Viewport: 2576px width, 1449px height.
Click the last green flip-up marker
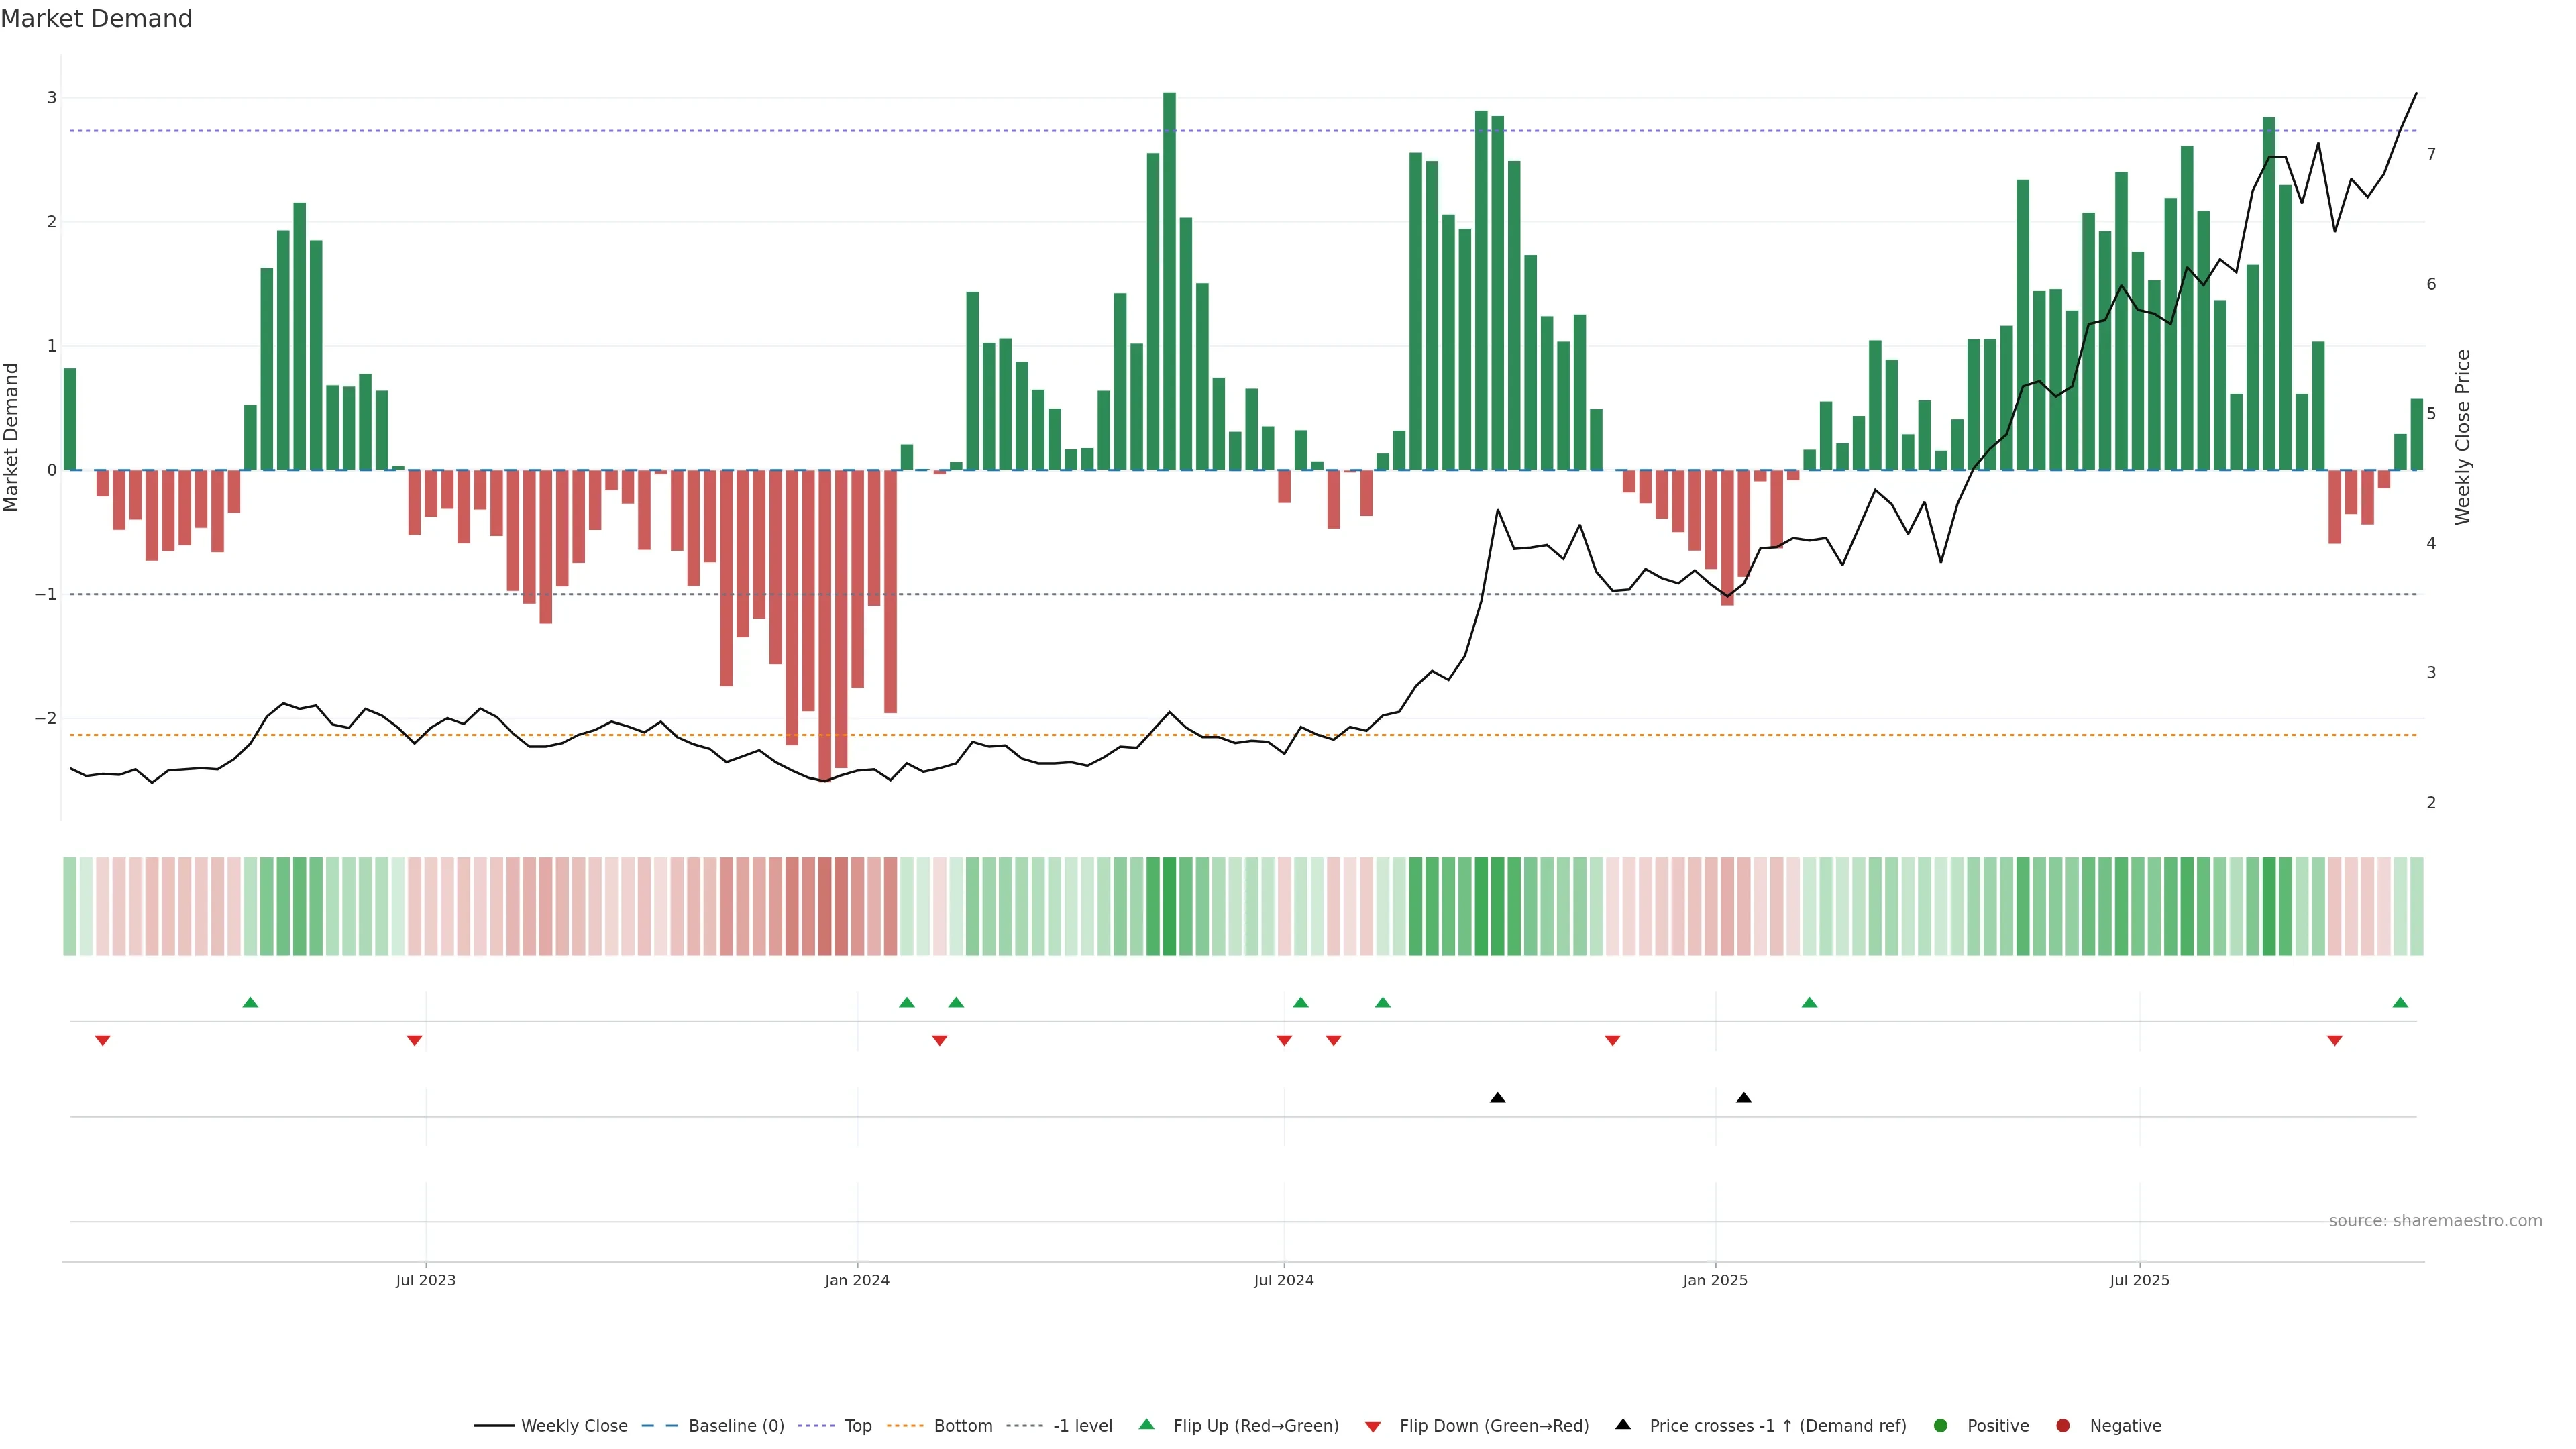(x=2400, y=1002)
